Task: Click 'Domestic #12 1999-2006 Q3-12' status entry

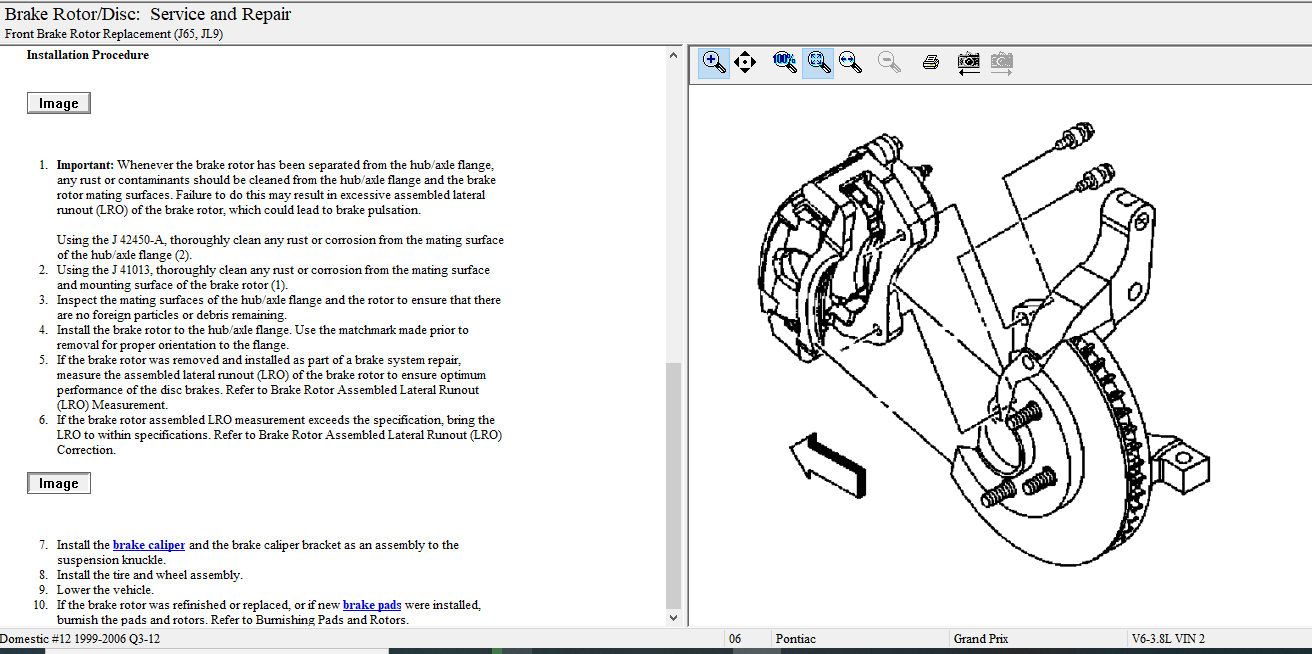Action: click(x=80, y=638)
